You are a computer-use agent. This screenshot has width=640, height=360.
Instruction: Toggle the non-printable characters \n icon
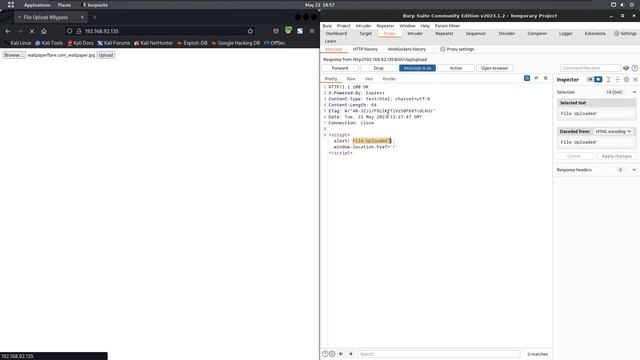(536, 78)
